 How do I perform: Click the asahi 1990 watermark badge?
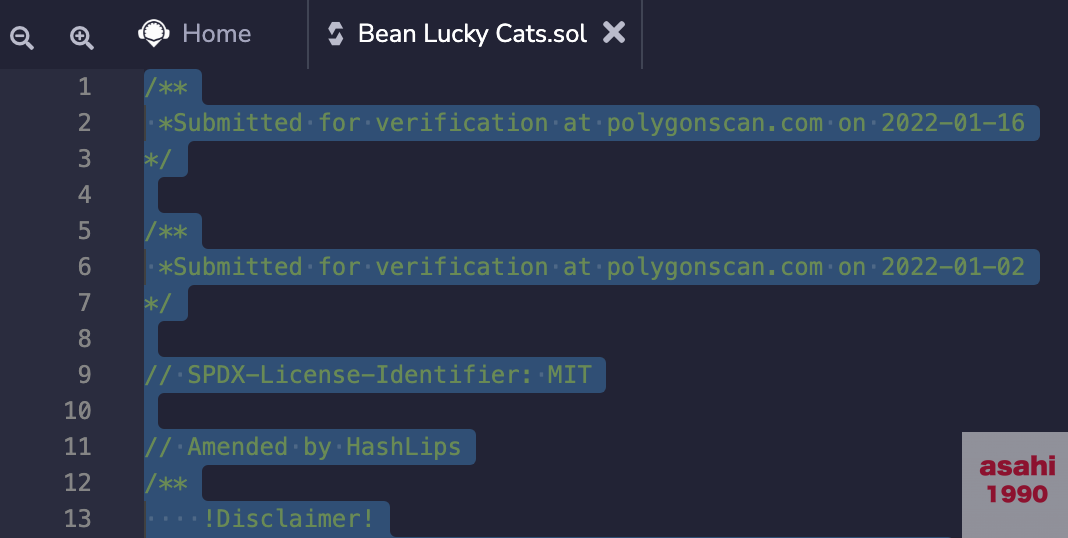point(1016,480)
